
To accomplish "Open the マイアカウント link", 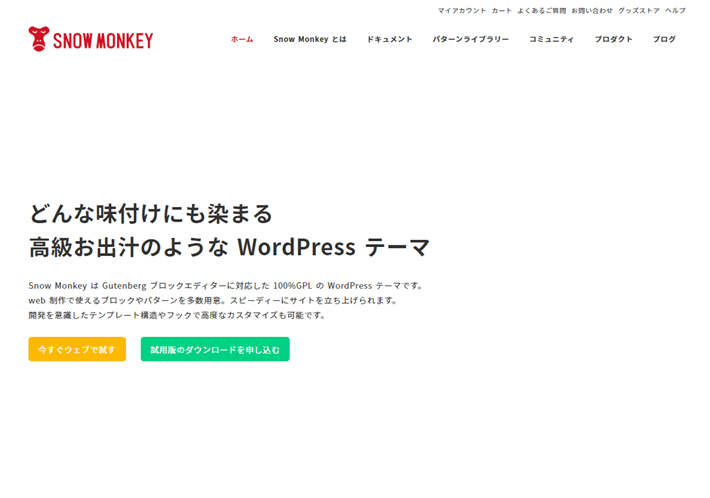I will [462, 10].
